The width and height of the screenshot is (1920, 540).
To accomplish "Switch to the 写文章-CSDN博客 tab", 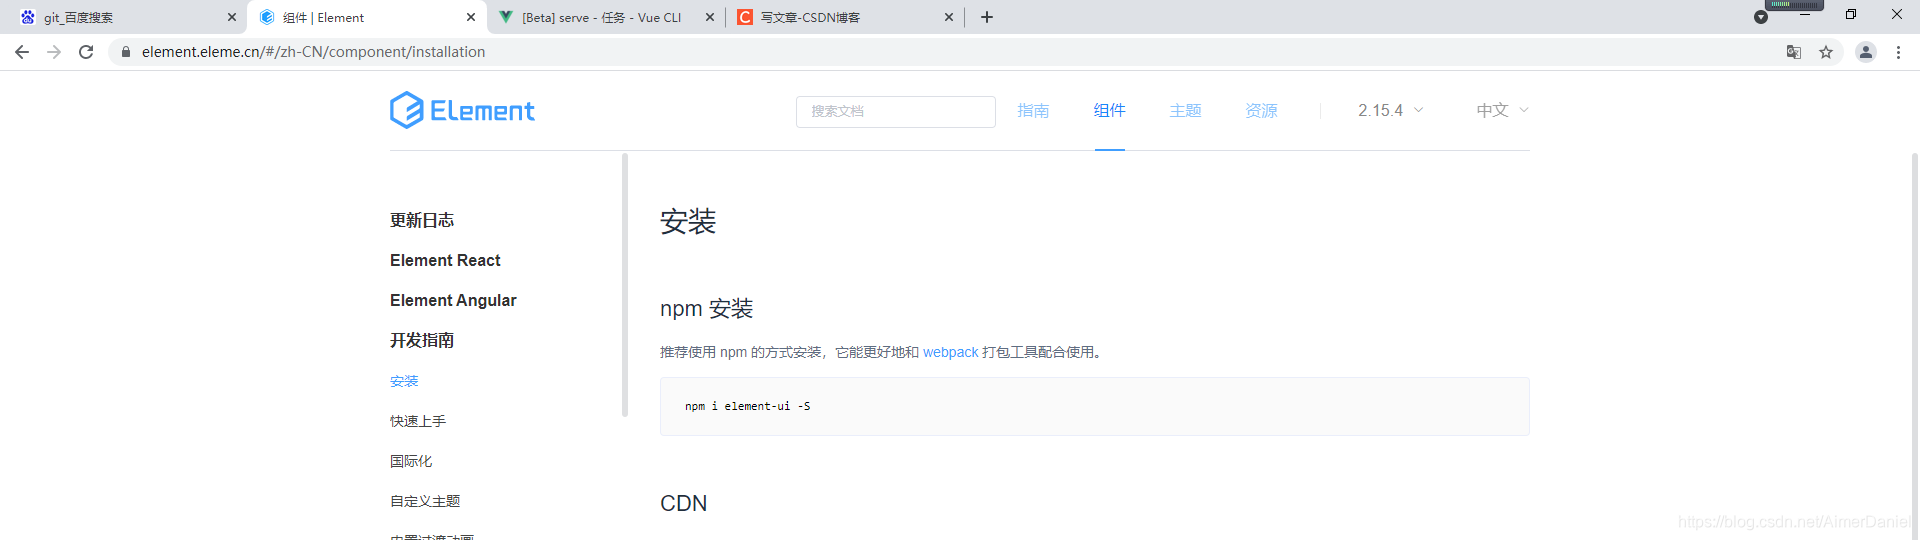I will (x=845, y=17).
